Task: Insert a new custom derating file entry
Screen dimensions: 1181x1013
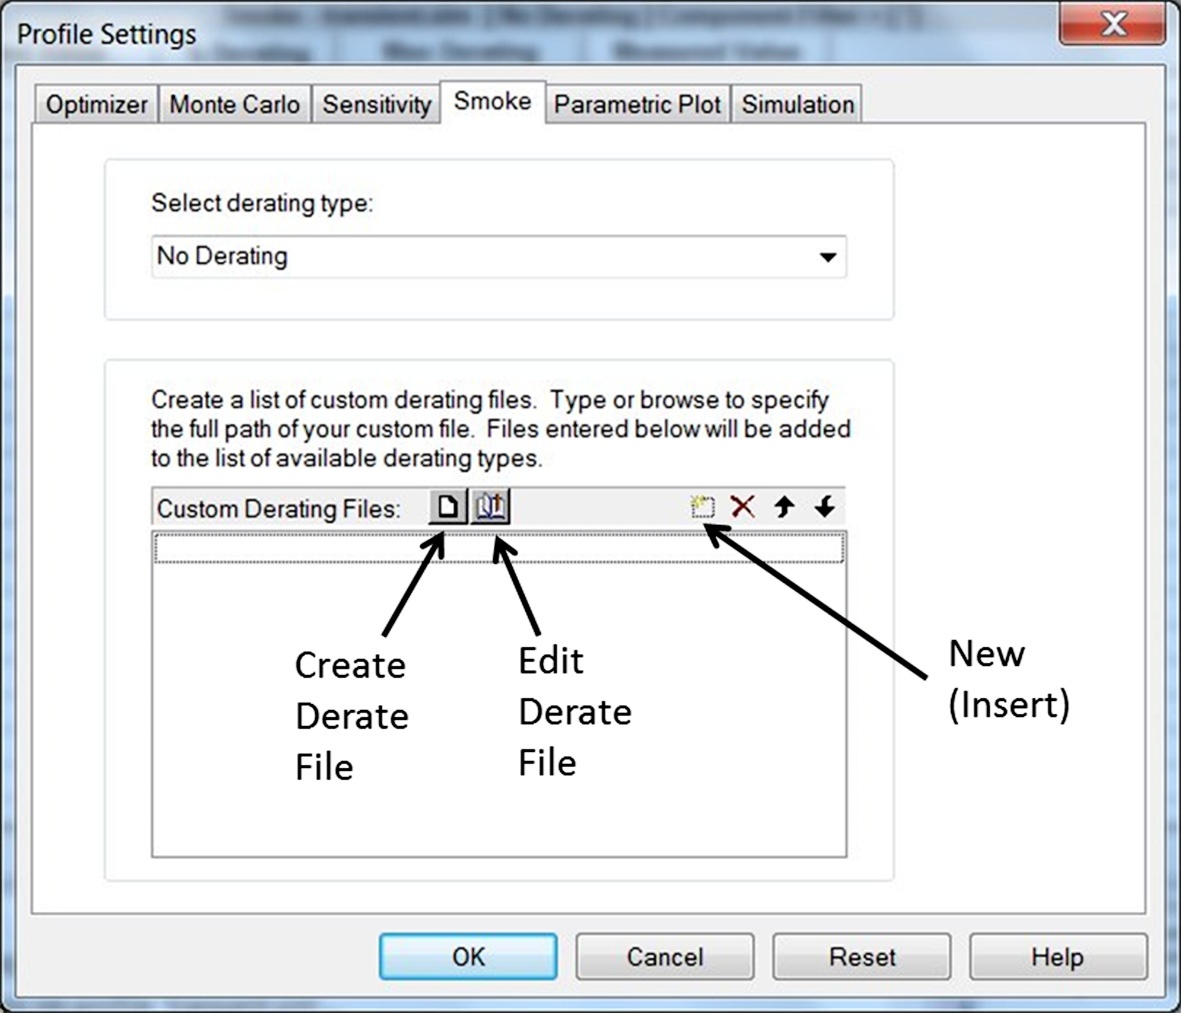Action: pos(703,507)
